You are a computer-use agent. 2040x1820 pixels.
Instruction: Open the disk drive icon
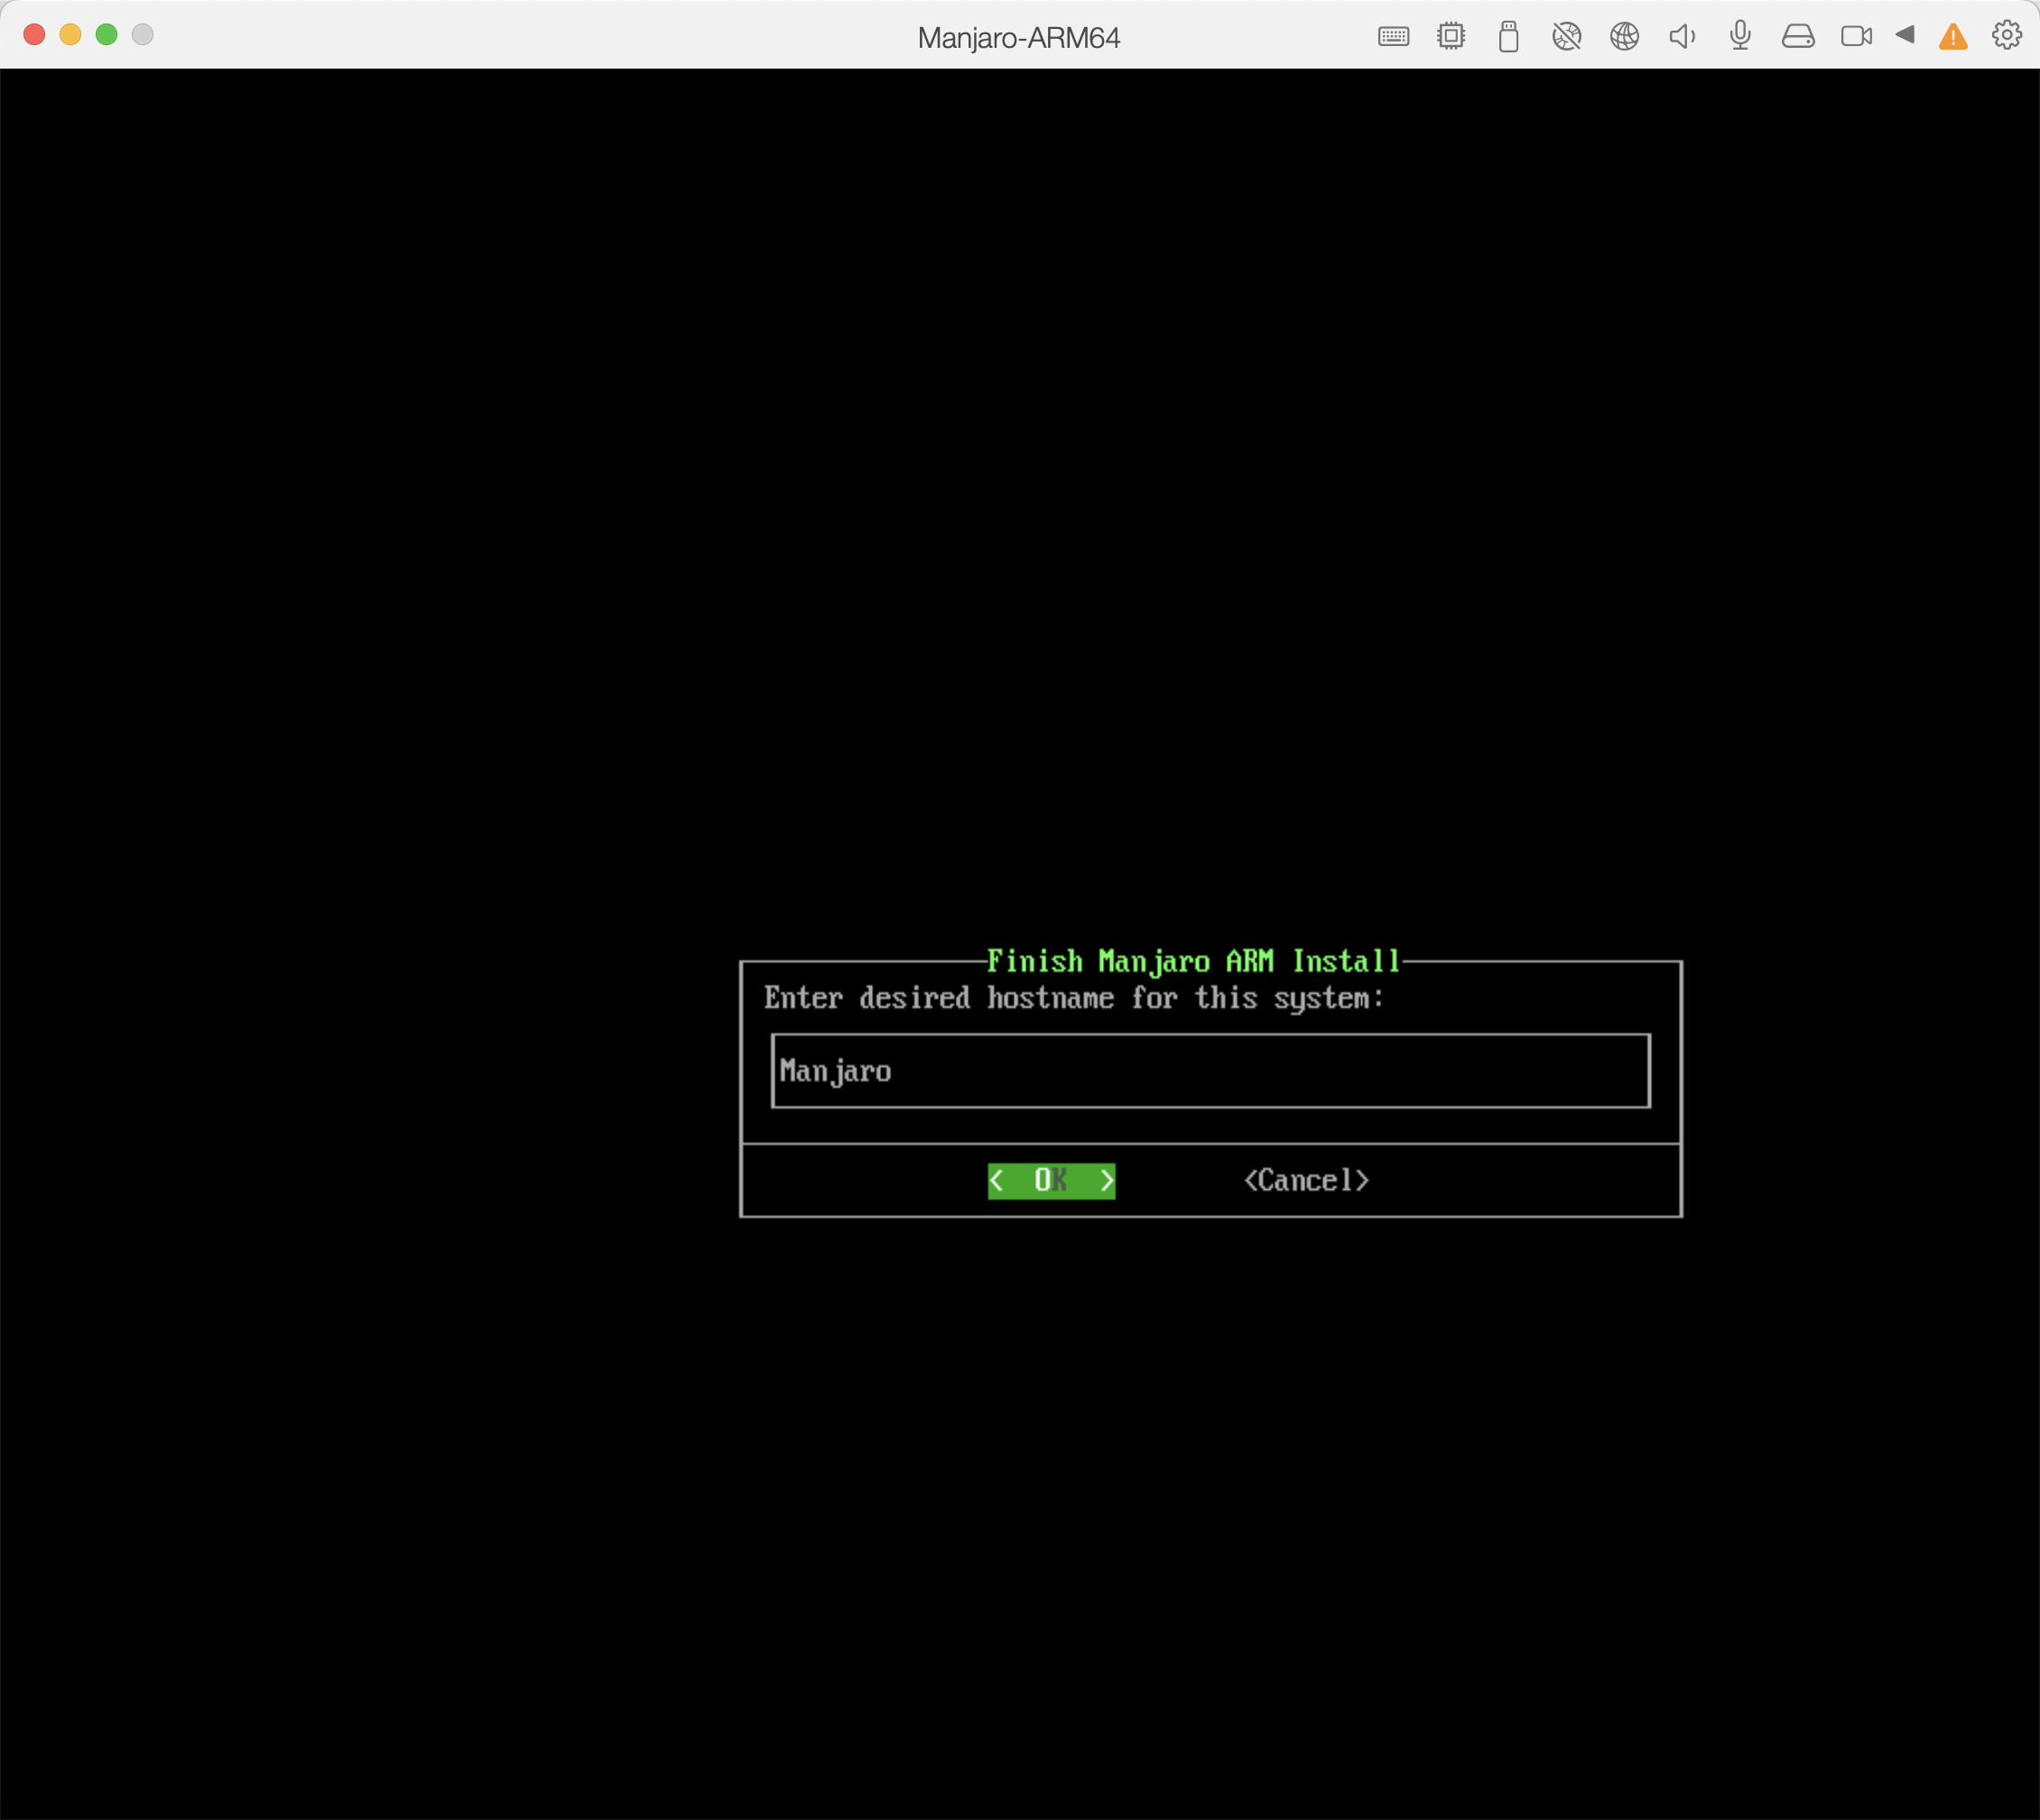(x=1798, y=37)
